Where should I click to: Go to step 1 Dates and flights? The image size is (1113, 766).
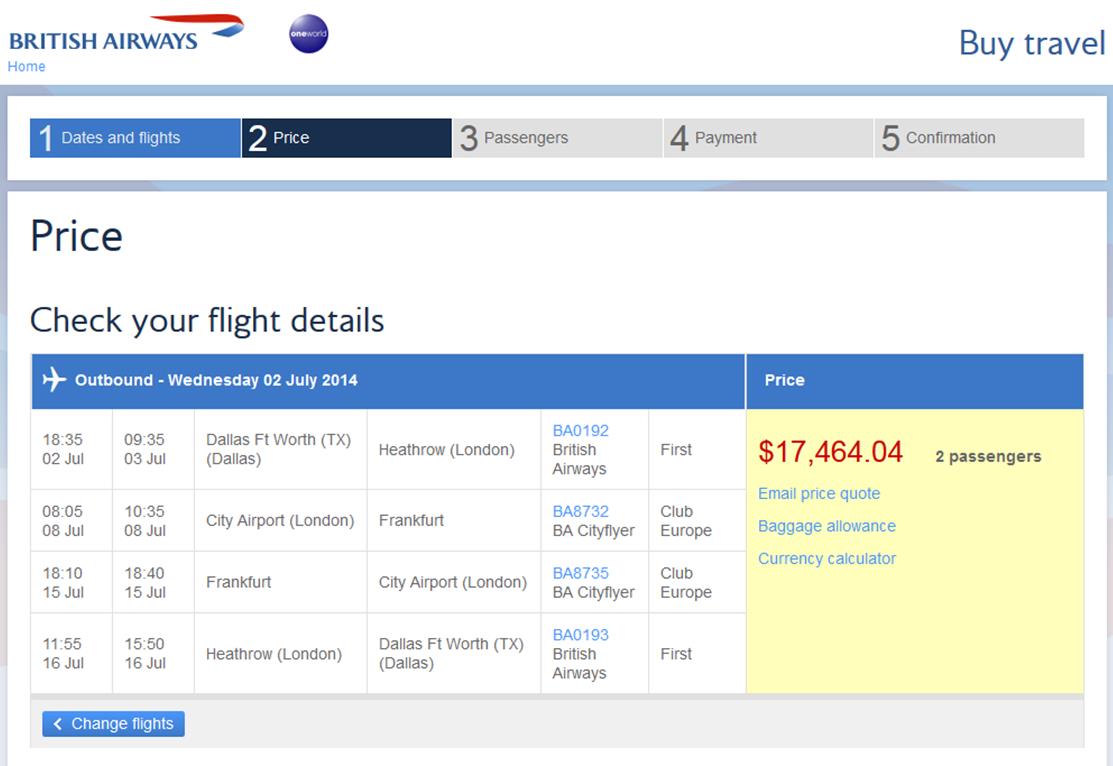point(135,138)
